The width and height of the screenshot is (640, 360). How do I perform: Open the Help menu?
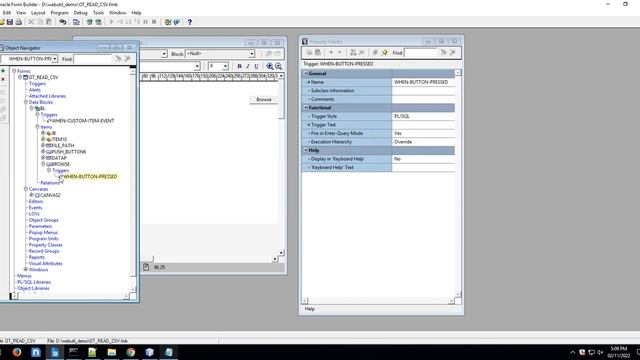136,13
